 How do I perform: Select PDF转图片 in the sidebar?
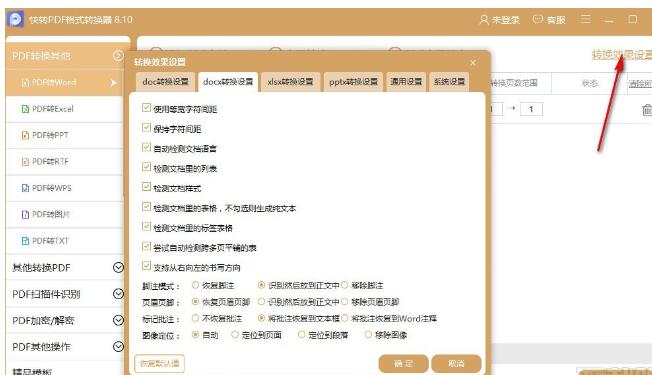65,215
